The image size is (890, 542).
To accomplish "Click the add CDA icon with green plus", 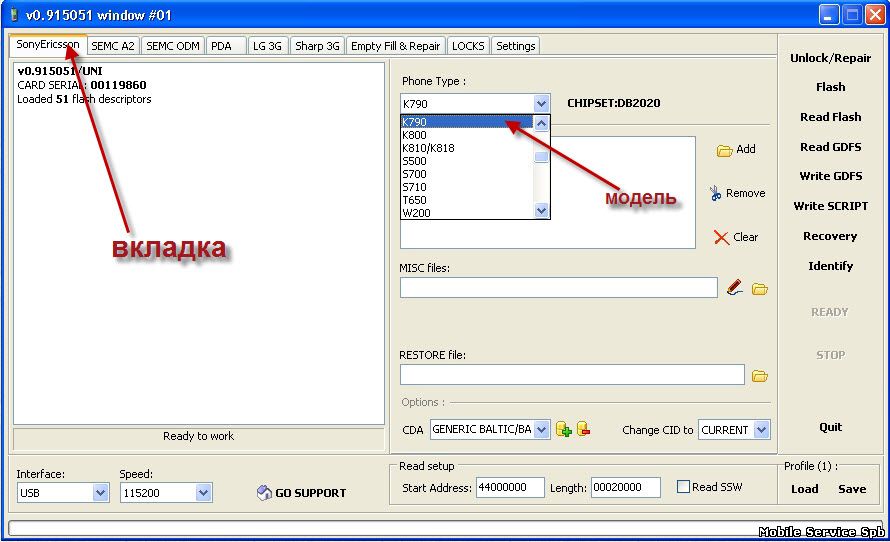I will 564,429.
